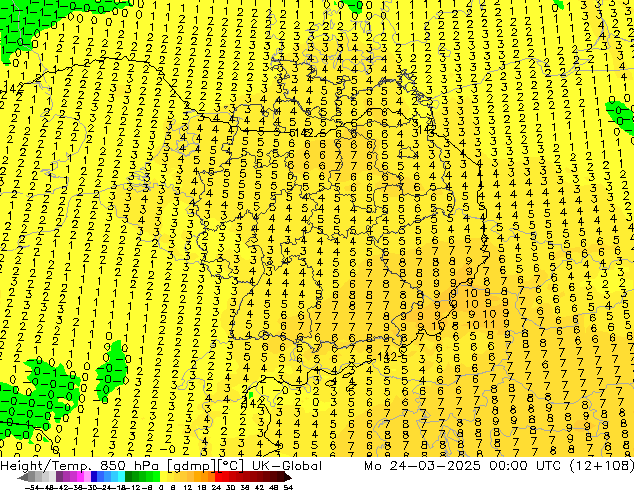Viewport: 634px width, 490px height.
Task: Click the '24' legend scale label
Action: [x=216, y=488]
